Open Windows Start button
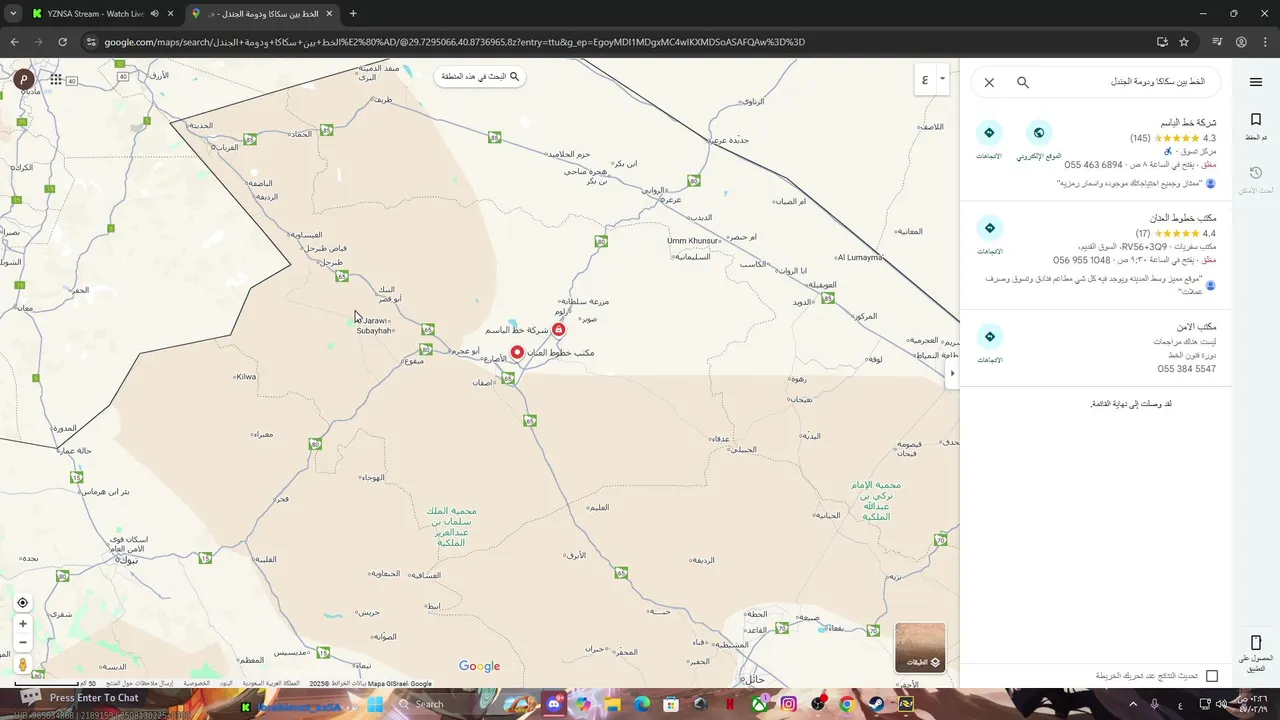Image resolution: width=1280 pixels, height=720 pixels. pos(375,704)
